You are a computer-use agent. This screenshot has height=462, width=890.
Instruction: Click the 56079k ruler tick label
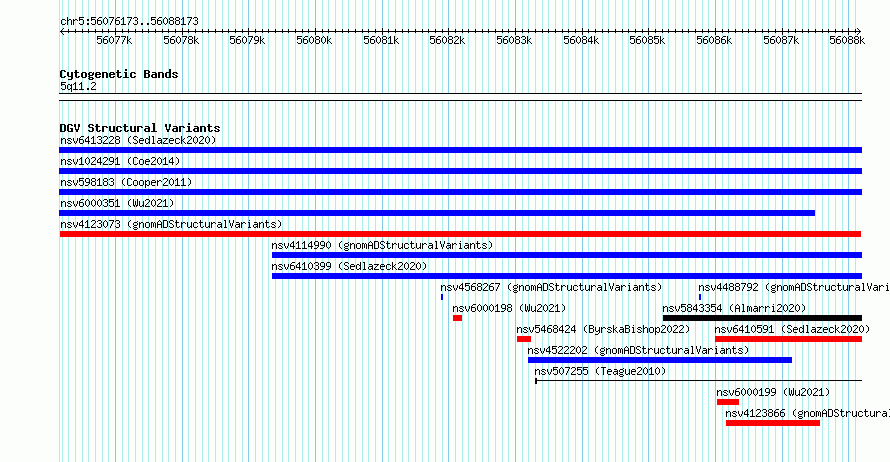point(247,40)
